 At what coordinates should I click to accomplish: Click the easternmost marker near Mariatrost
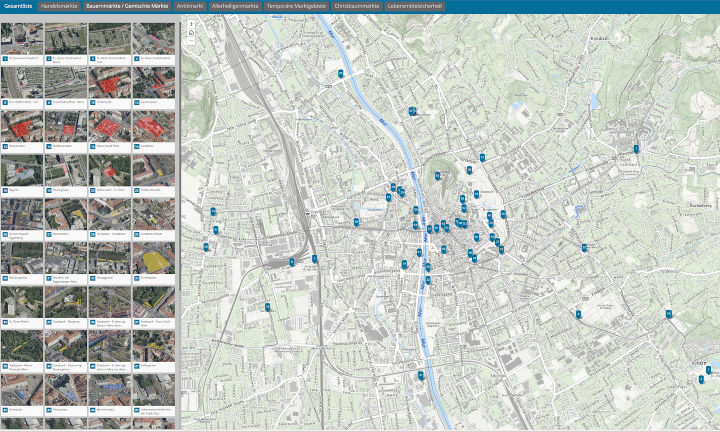(x=636, y=149)
